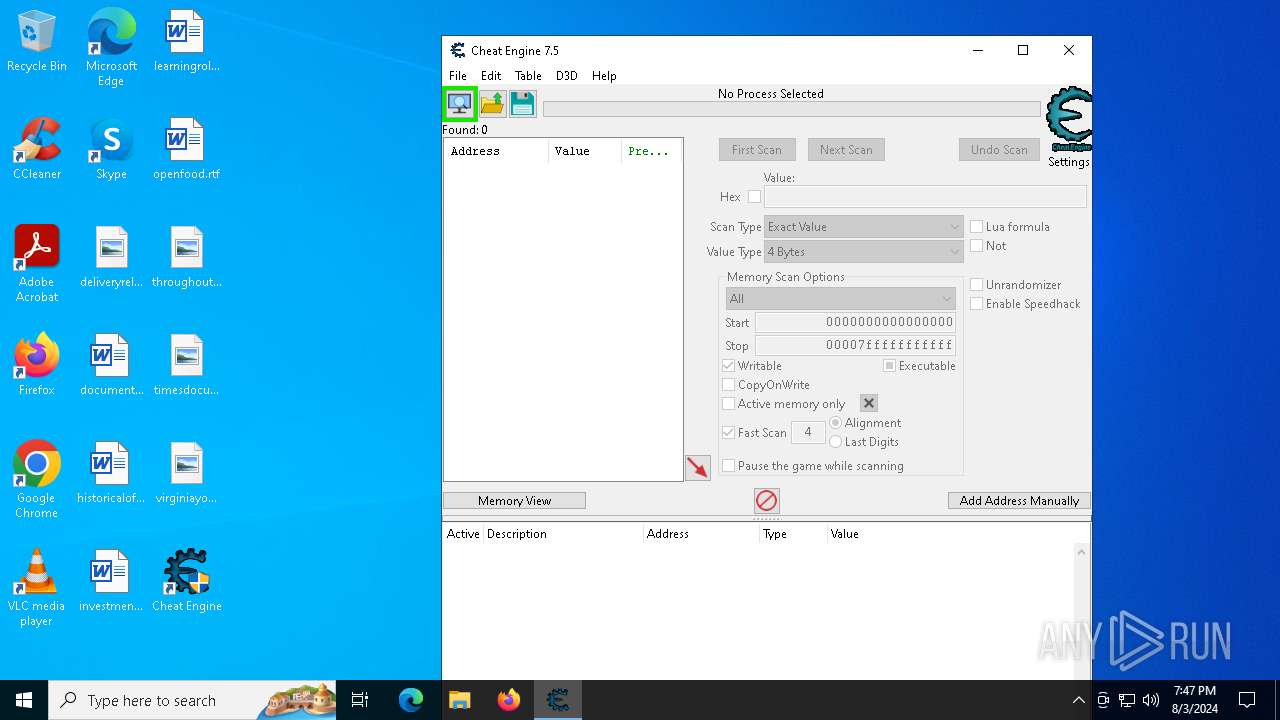Click the open folder load table icon
This screenshot has width=1280, height=720.
492,103
